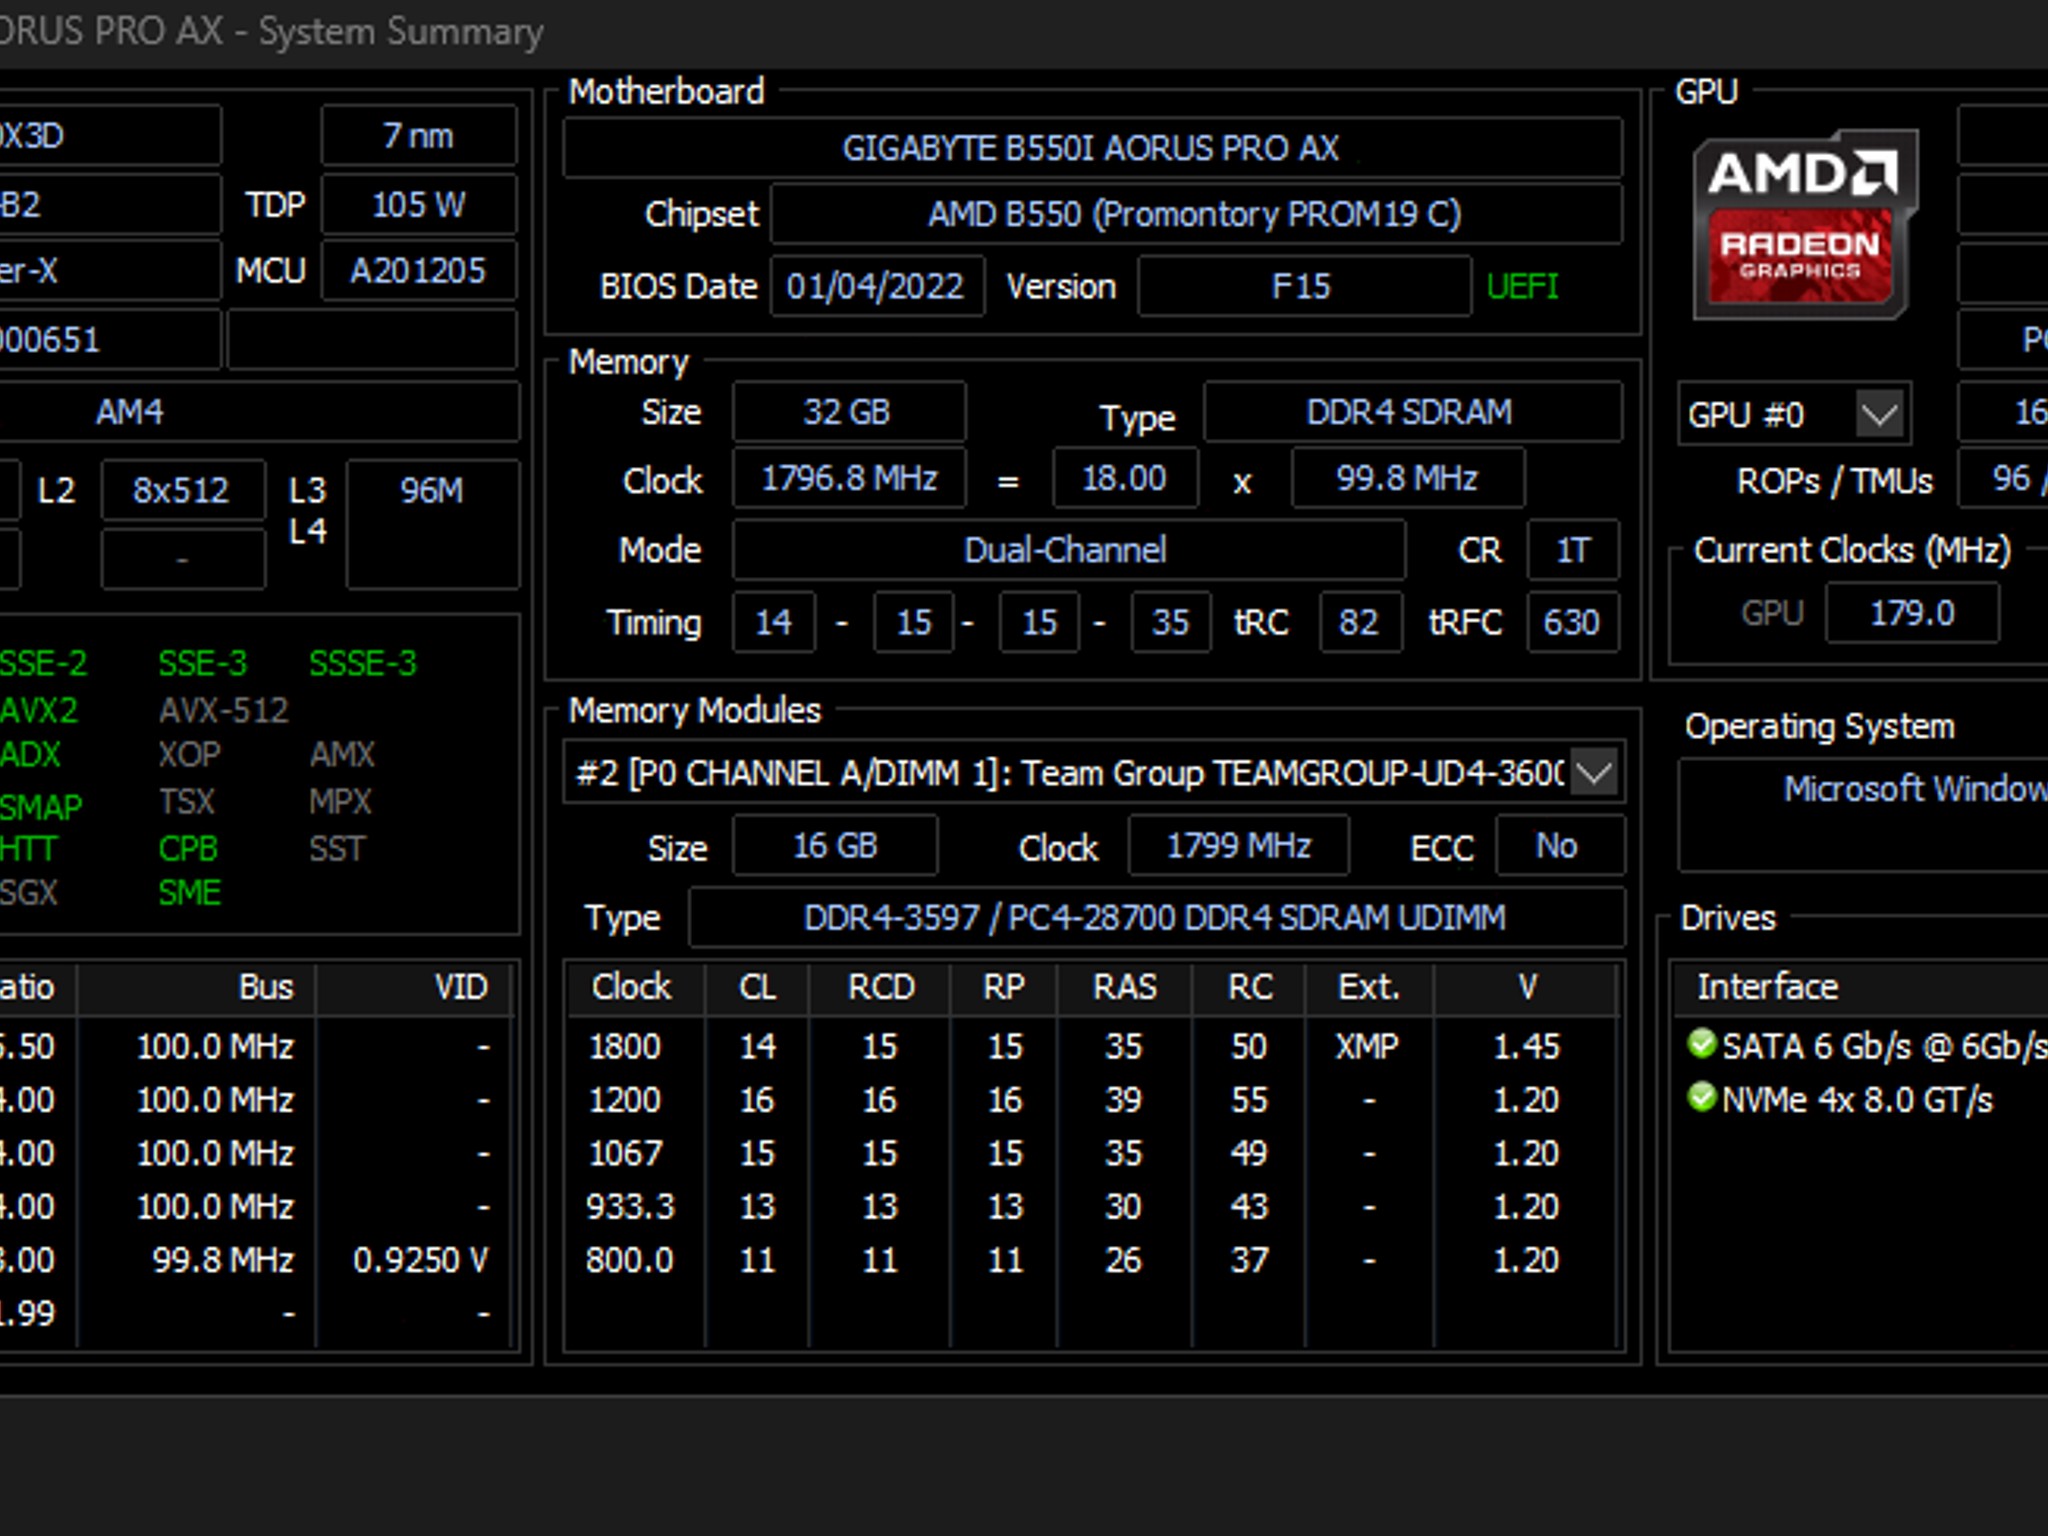Select the memory Clock field showing 1796.8 MHz

(849, 479)
